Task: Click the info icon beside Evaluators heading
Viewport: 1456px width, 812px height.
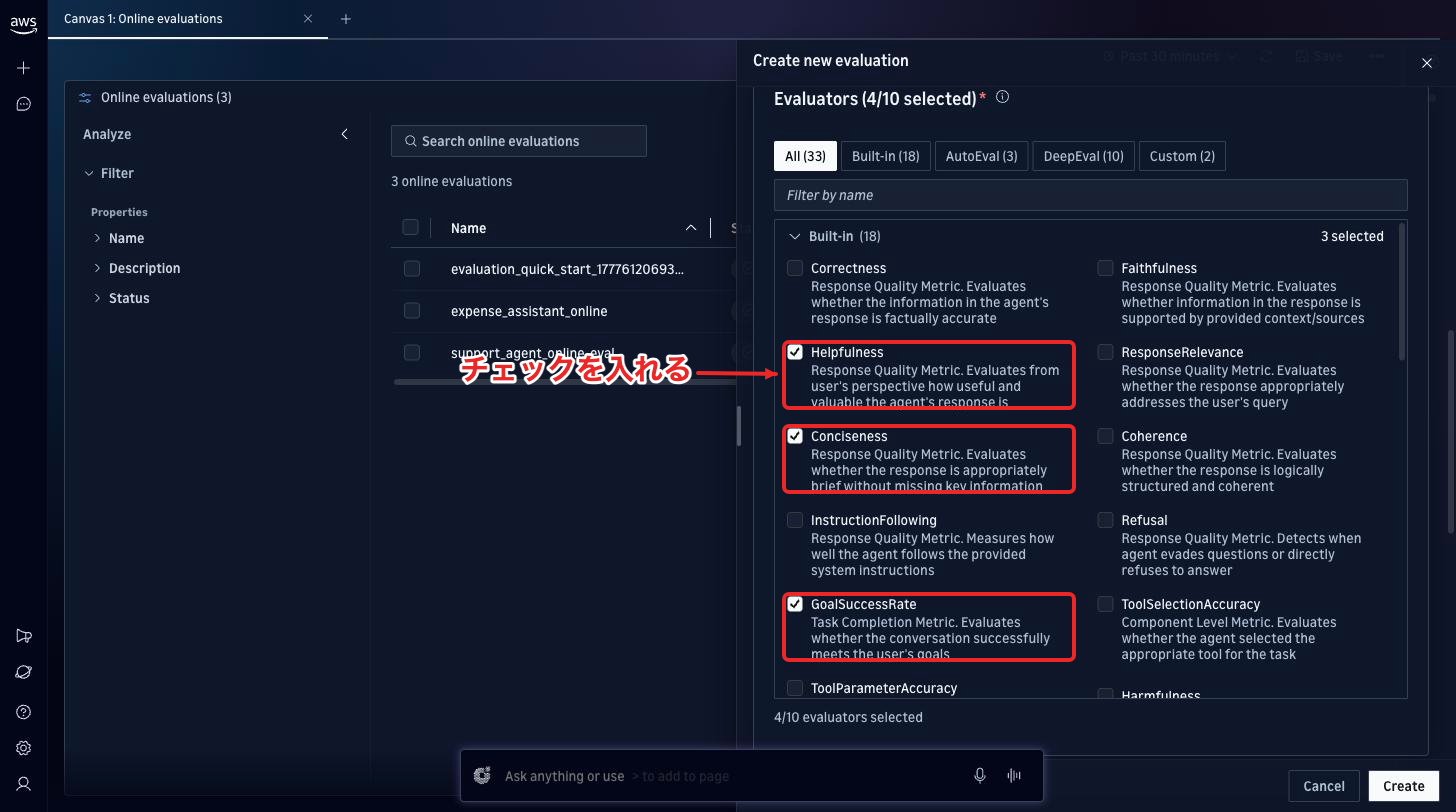Action: tap(1002, 98)
